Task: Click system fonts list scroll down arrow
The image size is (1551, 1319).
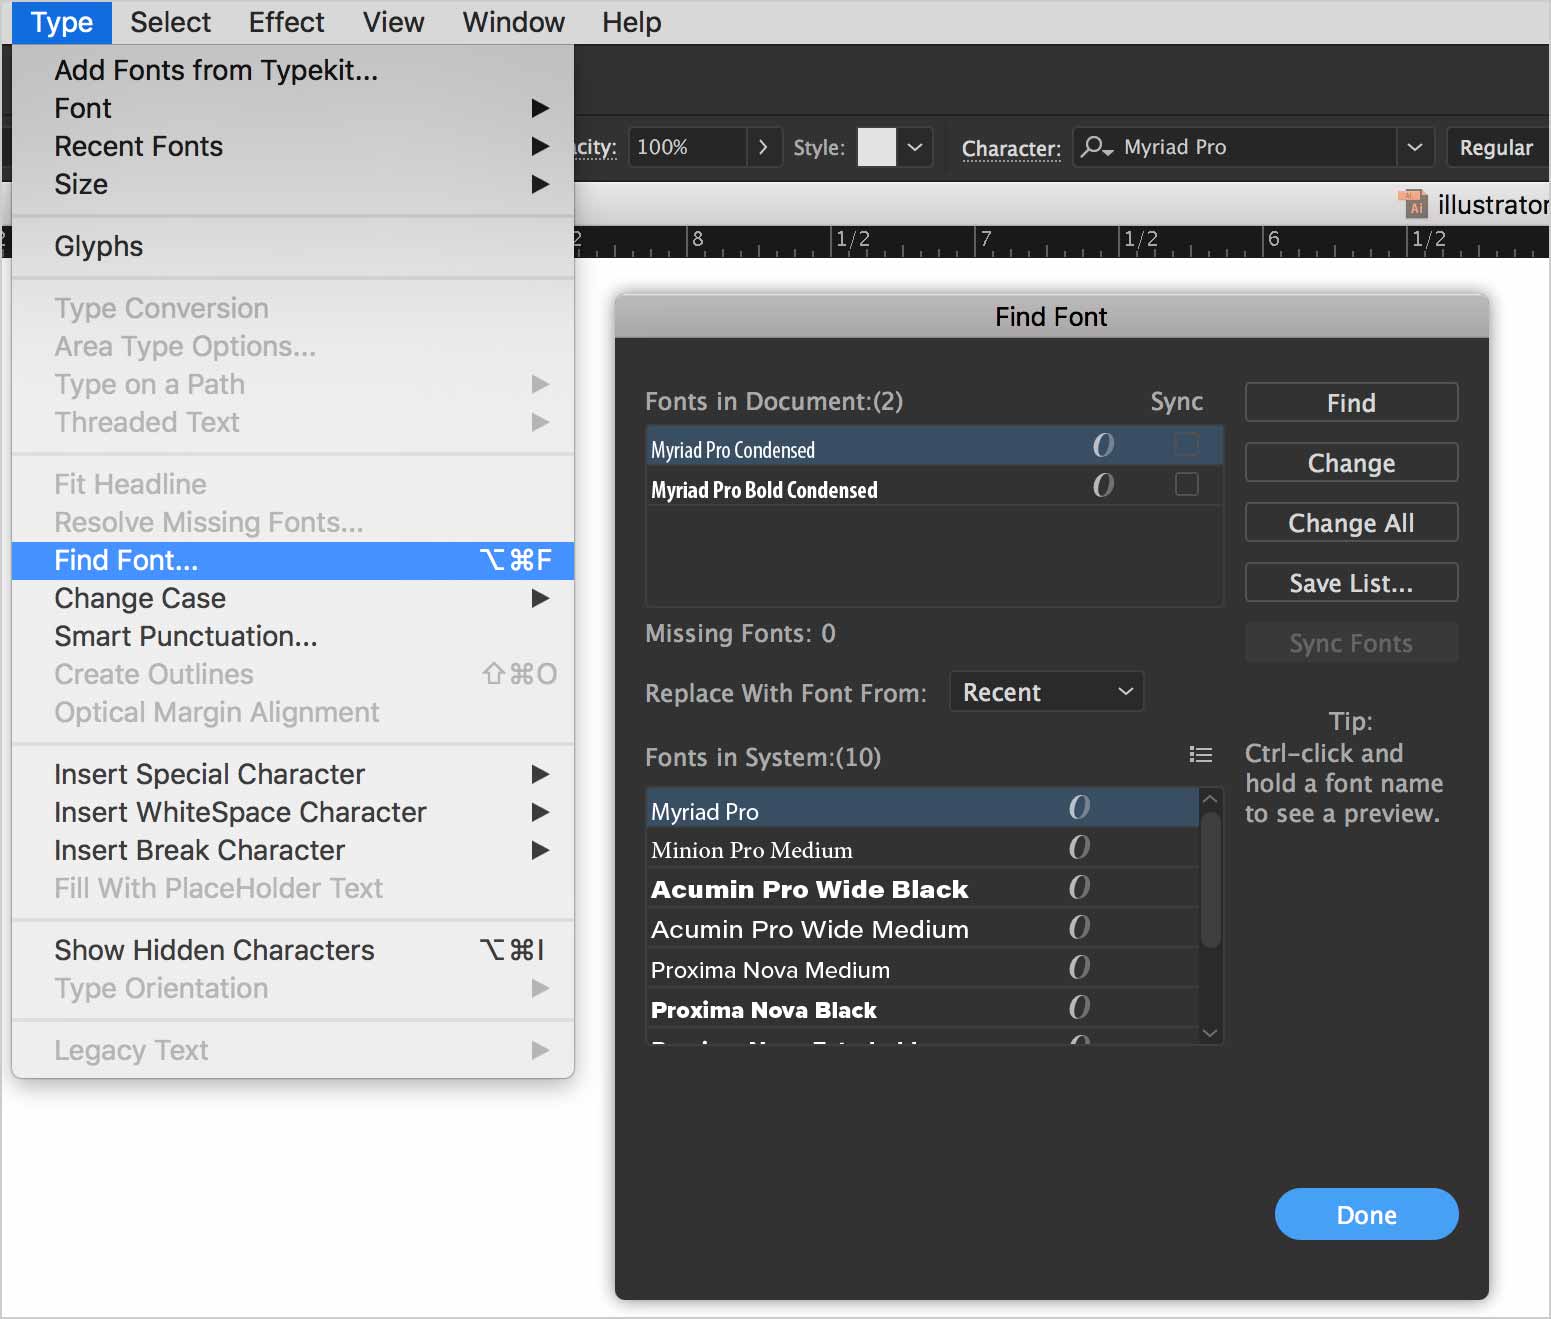Action: pos(1210,1033)
